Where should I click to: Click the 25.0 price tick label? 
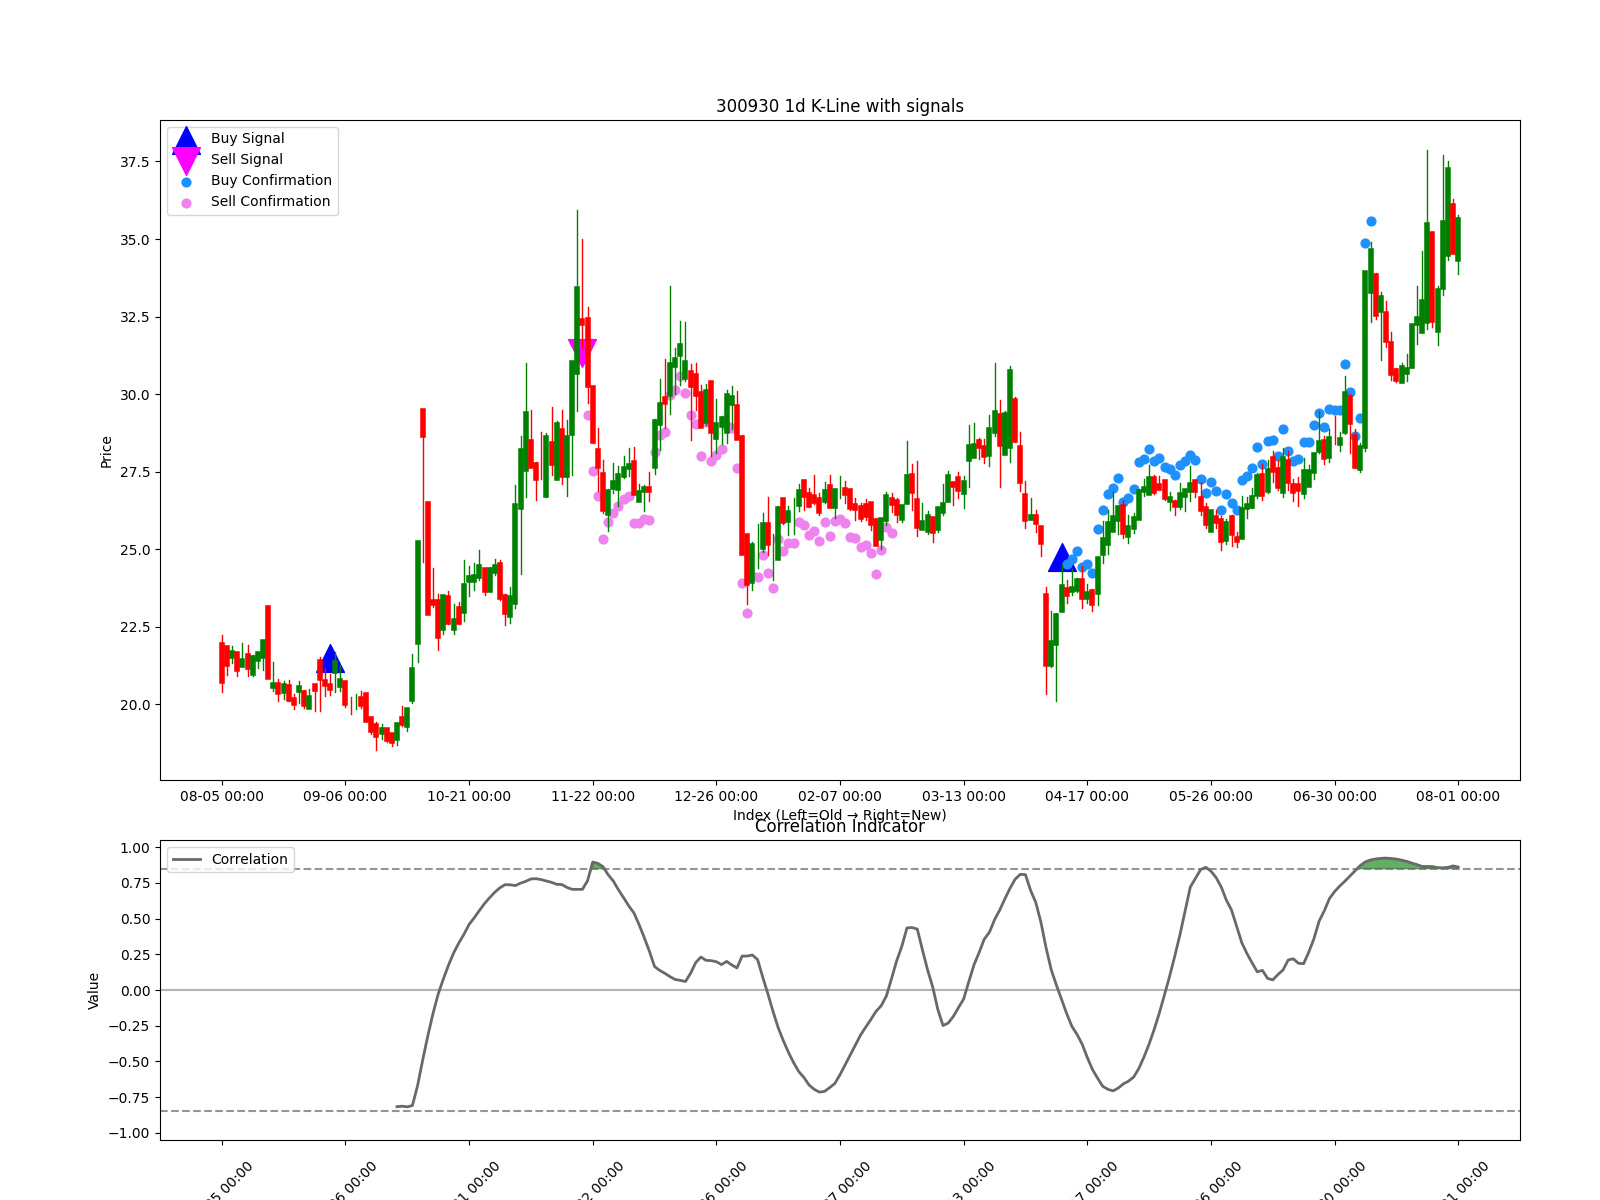click(134, 550)
